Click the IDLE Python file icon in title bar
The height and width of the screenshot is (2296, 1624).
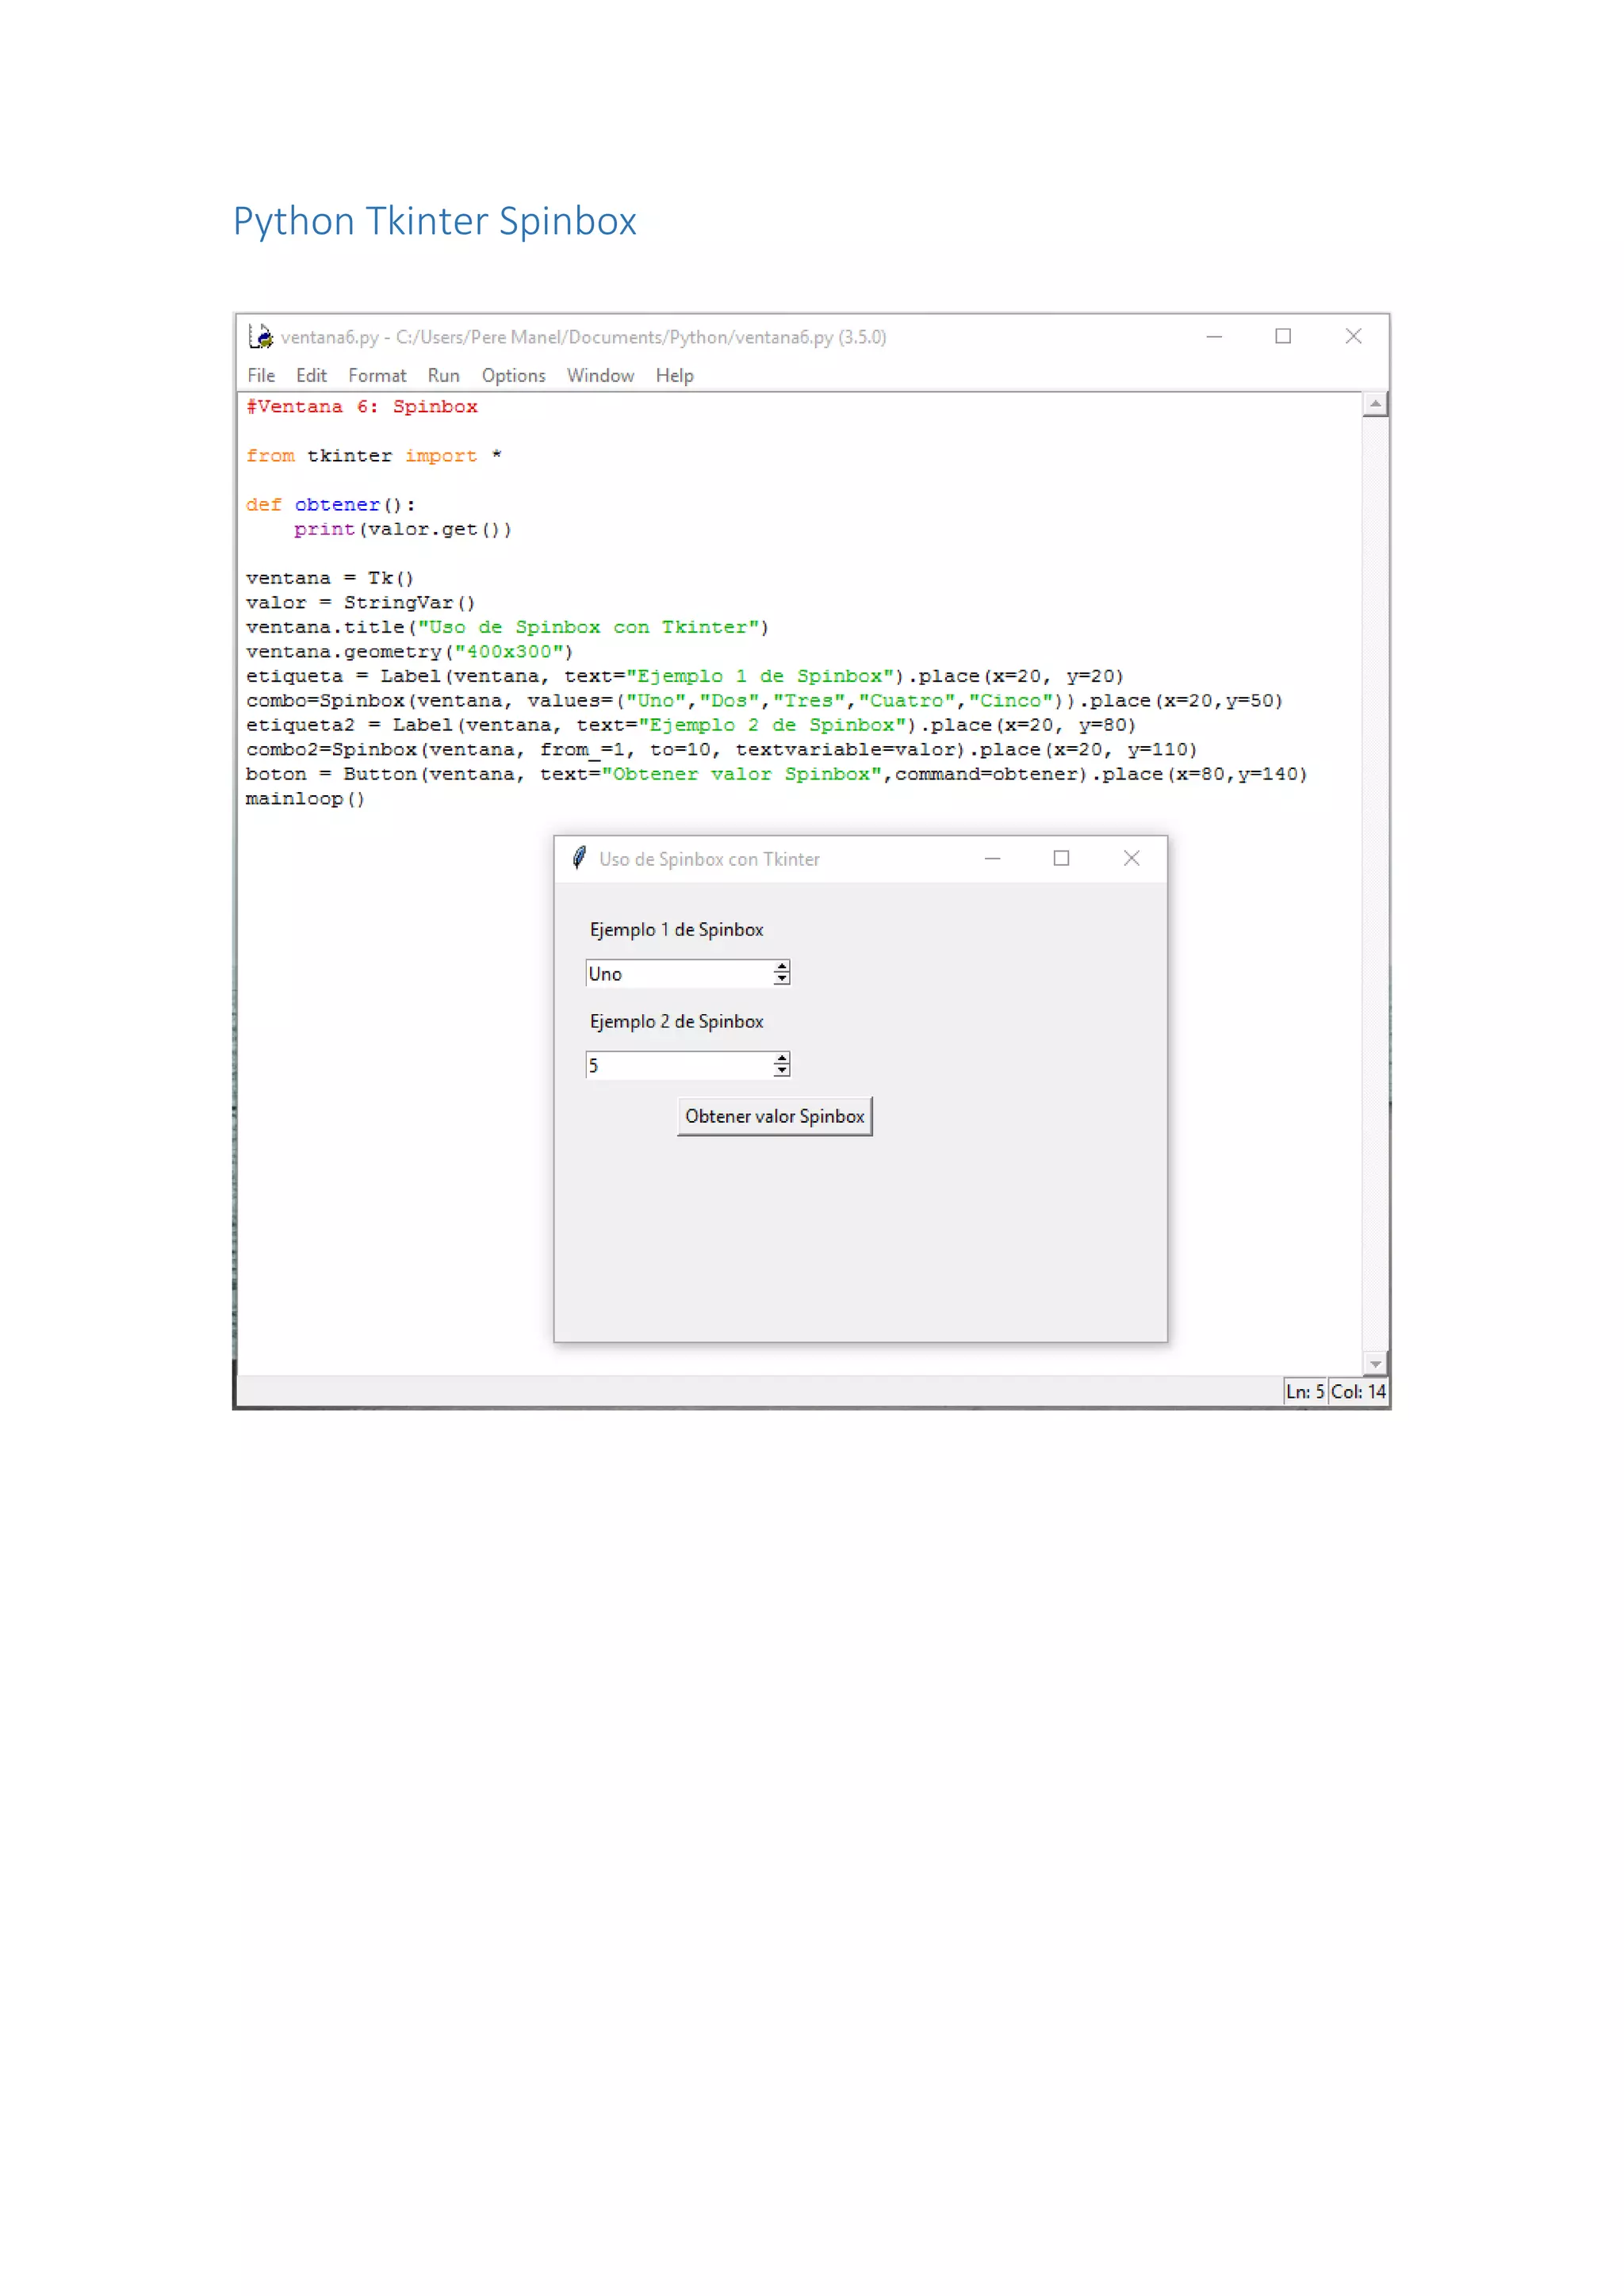pos(260,336)
